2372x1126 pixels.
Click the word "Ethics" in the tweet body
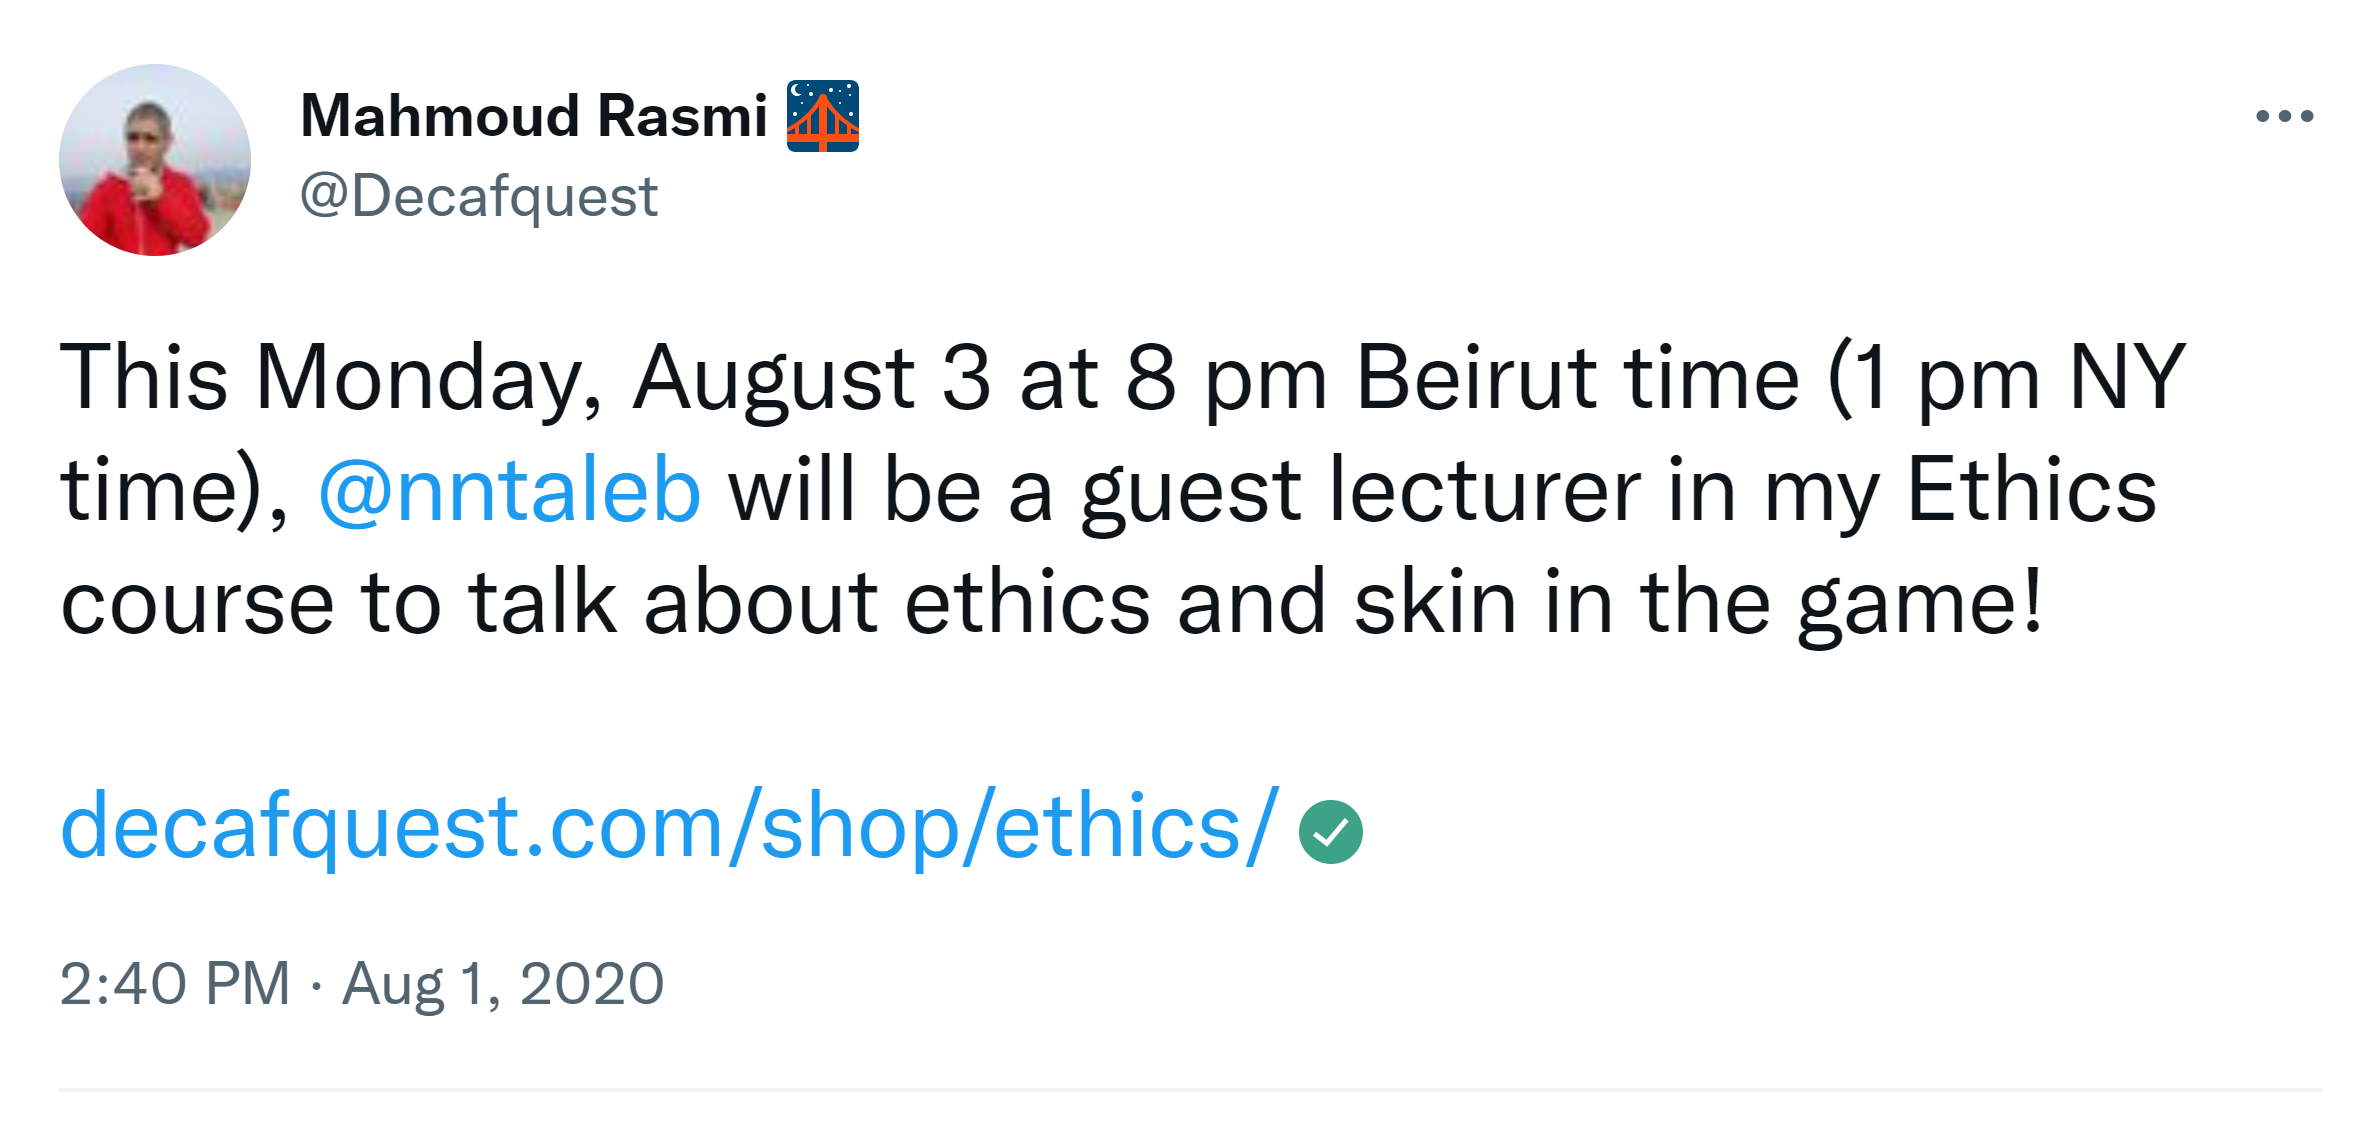(2031, 491)
